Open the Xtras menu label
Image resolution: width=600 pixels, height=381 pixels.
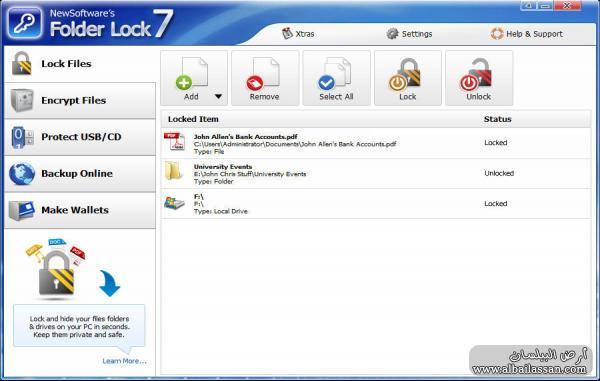(x=305, y=34)
